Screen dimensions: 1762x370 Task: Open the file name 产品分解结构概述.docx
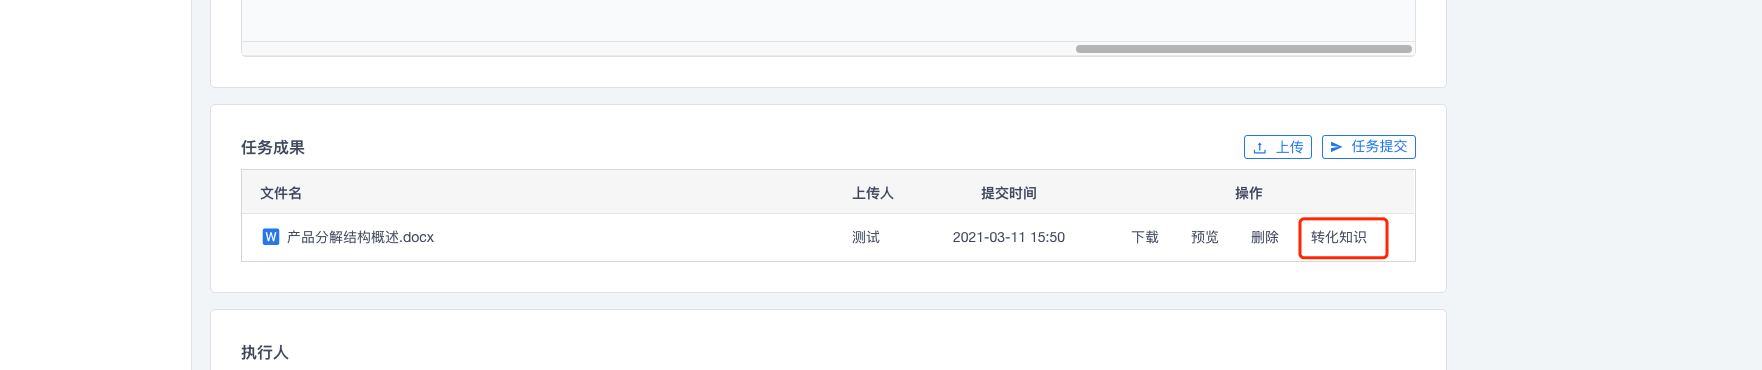click(x=360, y=237)
